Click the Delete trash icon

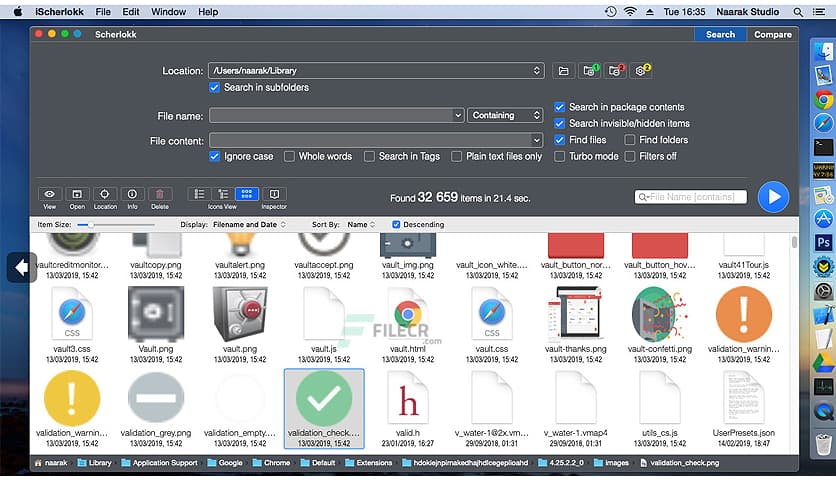click(x=159, y=195)
